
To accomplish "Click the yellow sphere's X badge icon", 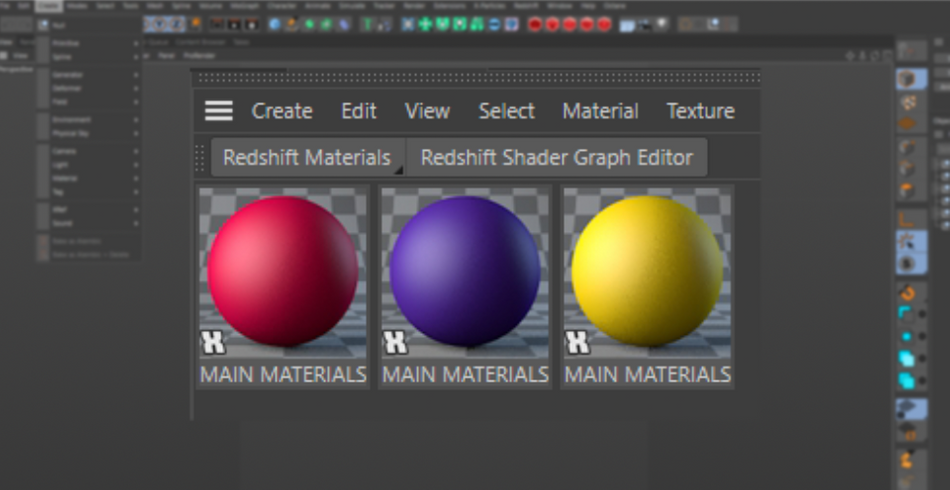I will (x=577, y=343).
